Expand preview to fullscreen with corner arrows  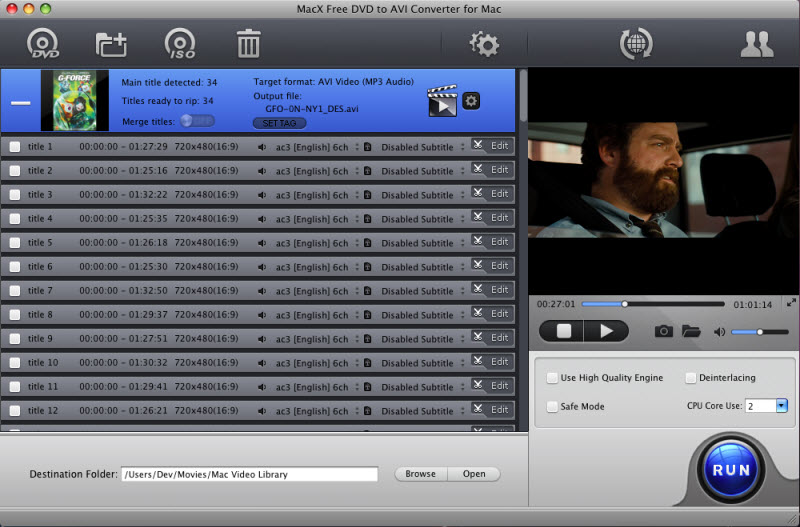(791, 303)
